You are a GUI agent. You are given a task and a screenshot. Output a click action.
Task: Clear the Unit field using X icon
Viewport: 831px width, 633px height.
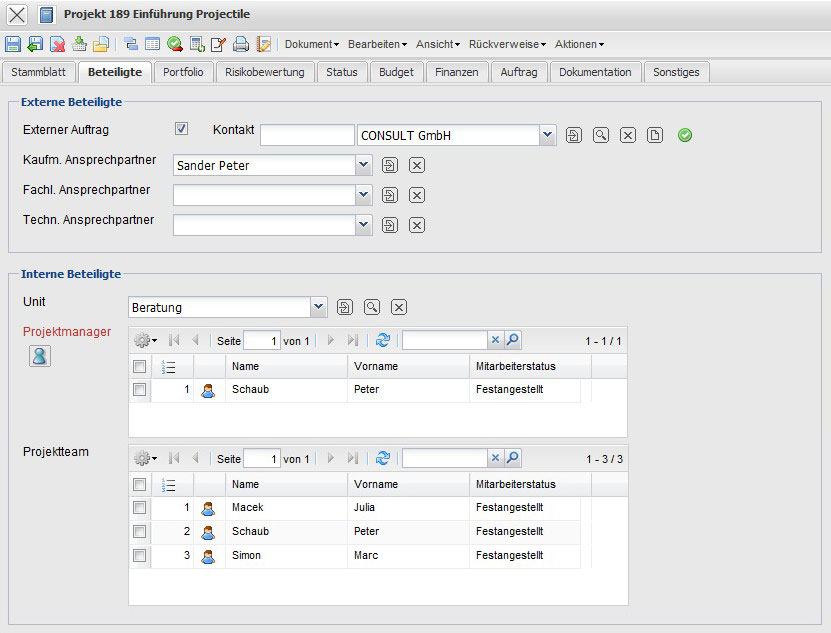coord(398,307)
